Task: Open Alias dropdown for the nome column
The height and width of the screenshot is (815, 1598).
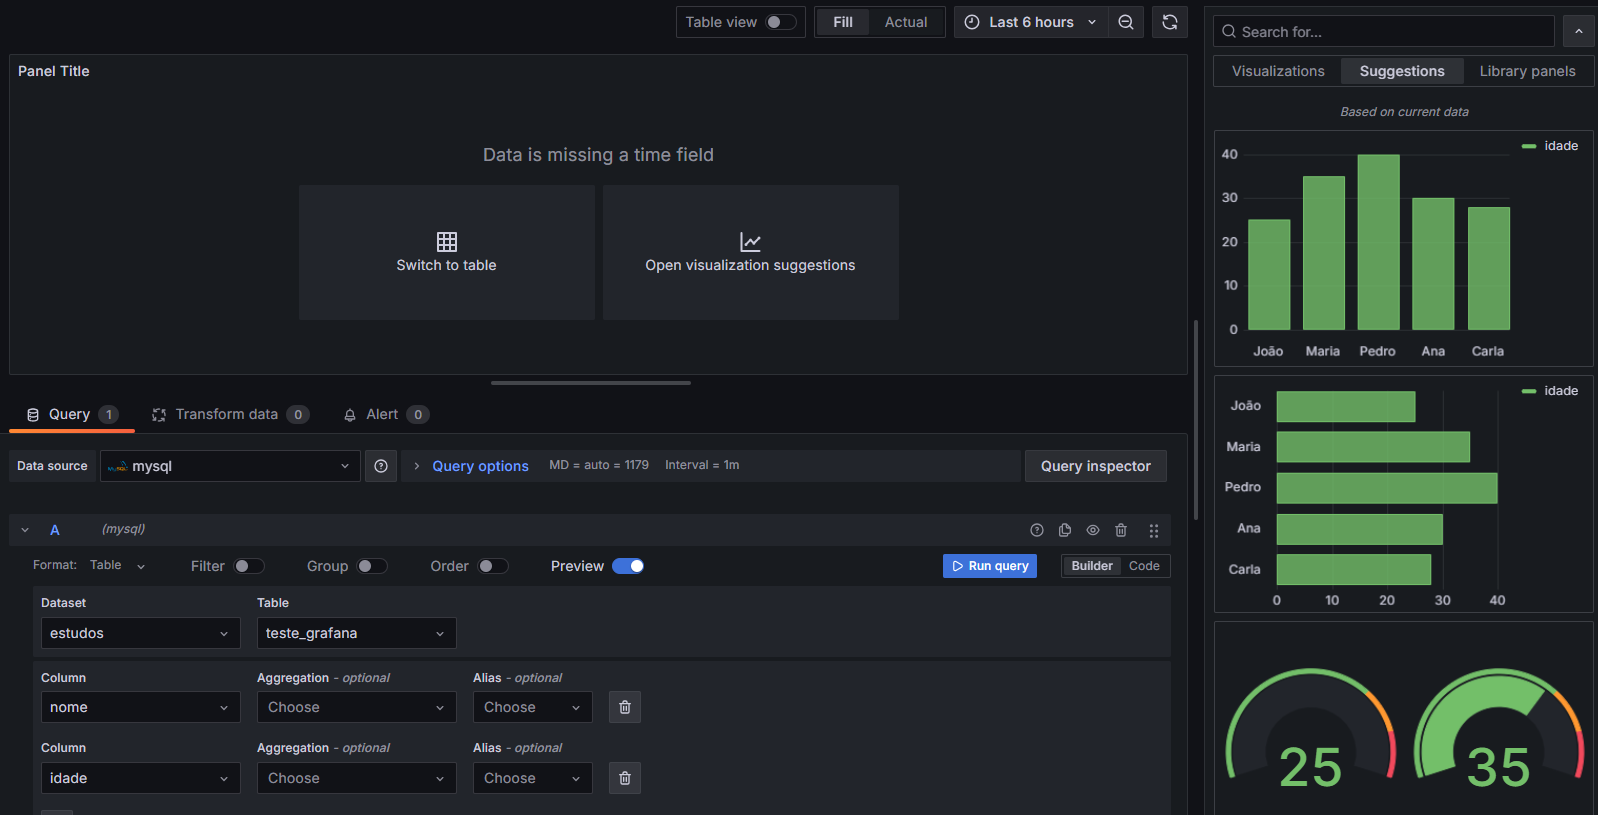Action: point(532,707)
